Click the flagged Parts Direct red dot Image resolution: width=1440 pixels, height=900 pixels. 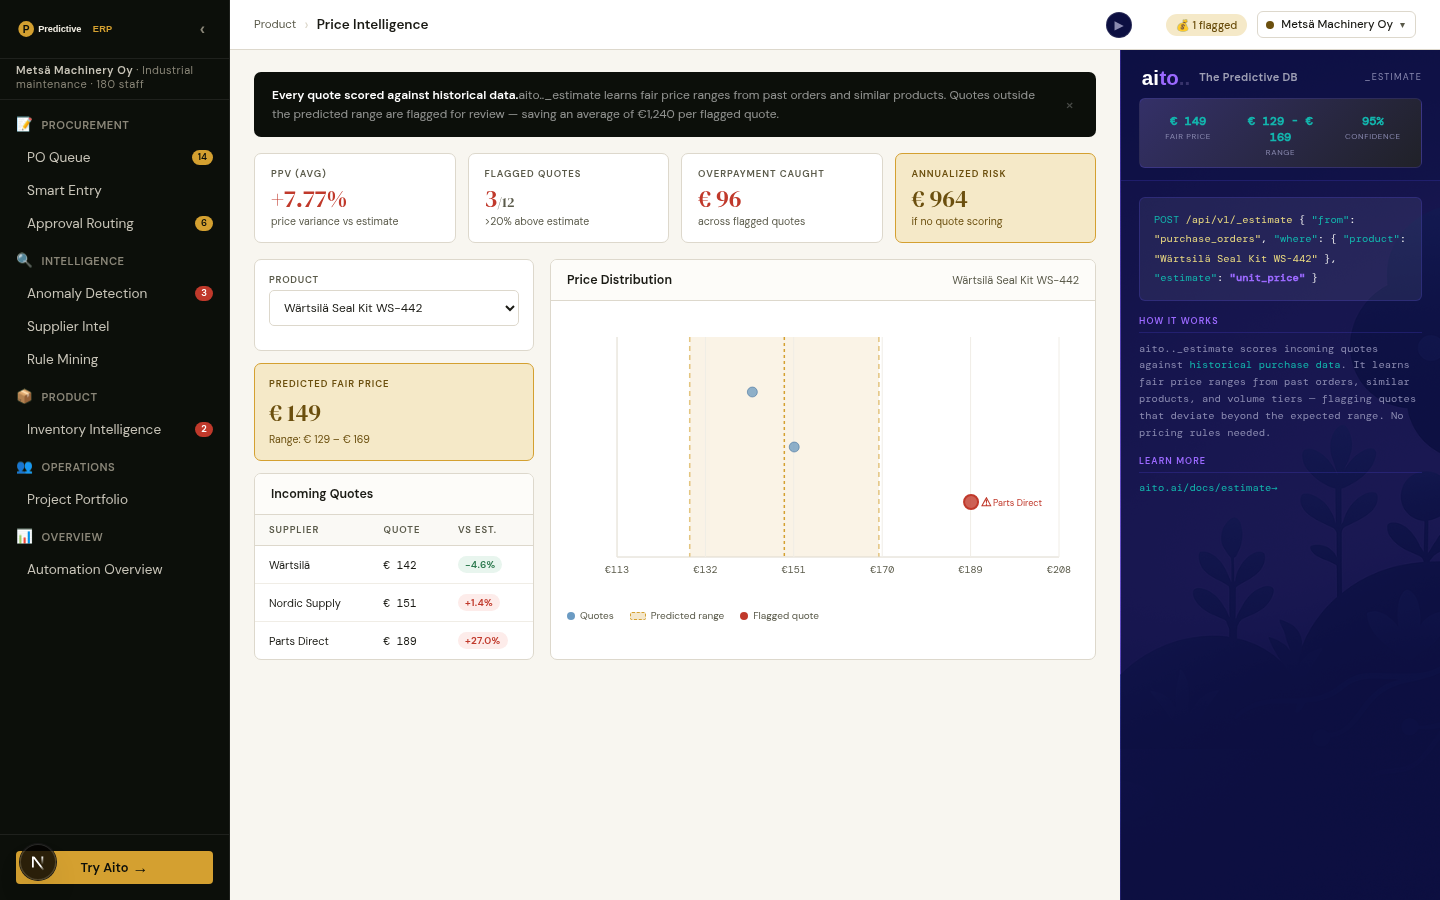coord(971,502)
